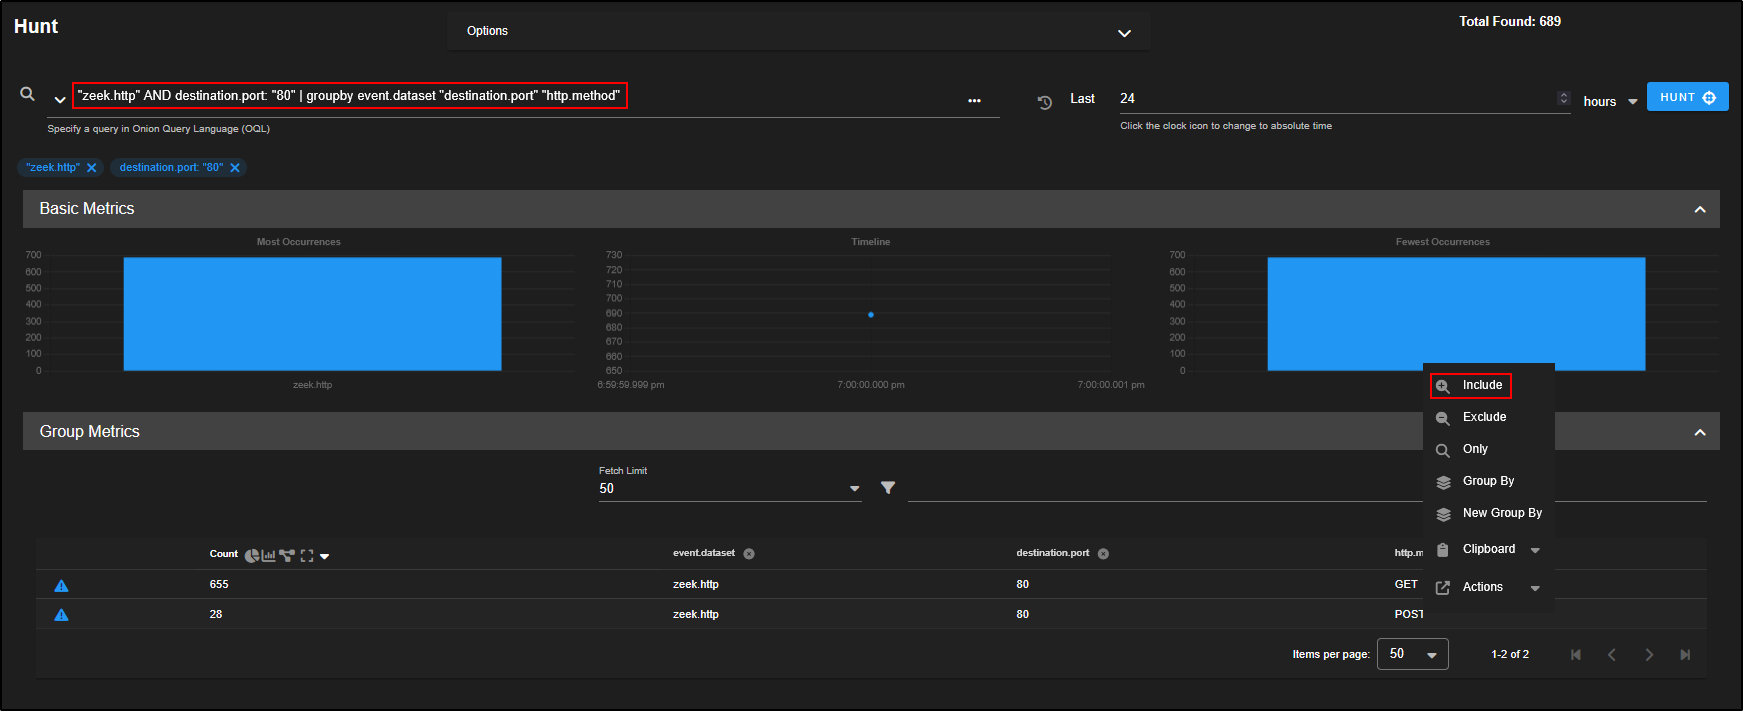1743x711 pixels.
Task: Collapse the Group Metrics section
Action: coord(1700,433)
